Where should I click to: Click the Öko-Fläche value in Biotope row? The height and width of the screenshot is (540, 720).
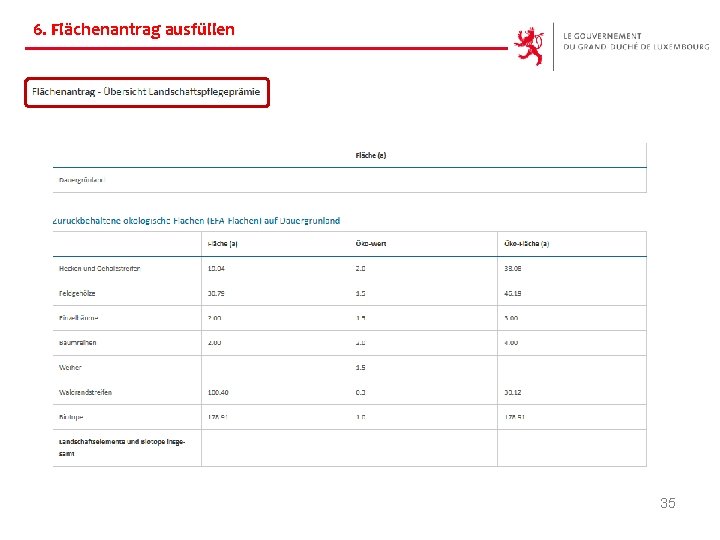[x=514, y=417]
